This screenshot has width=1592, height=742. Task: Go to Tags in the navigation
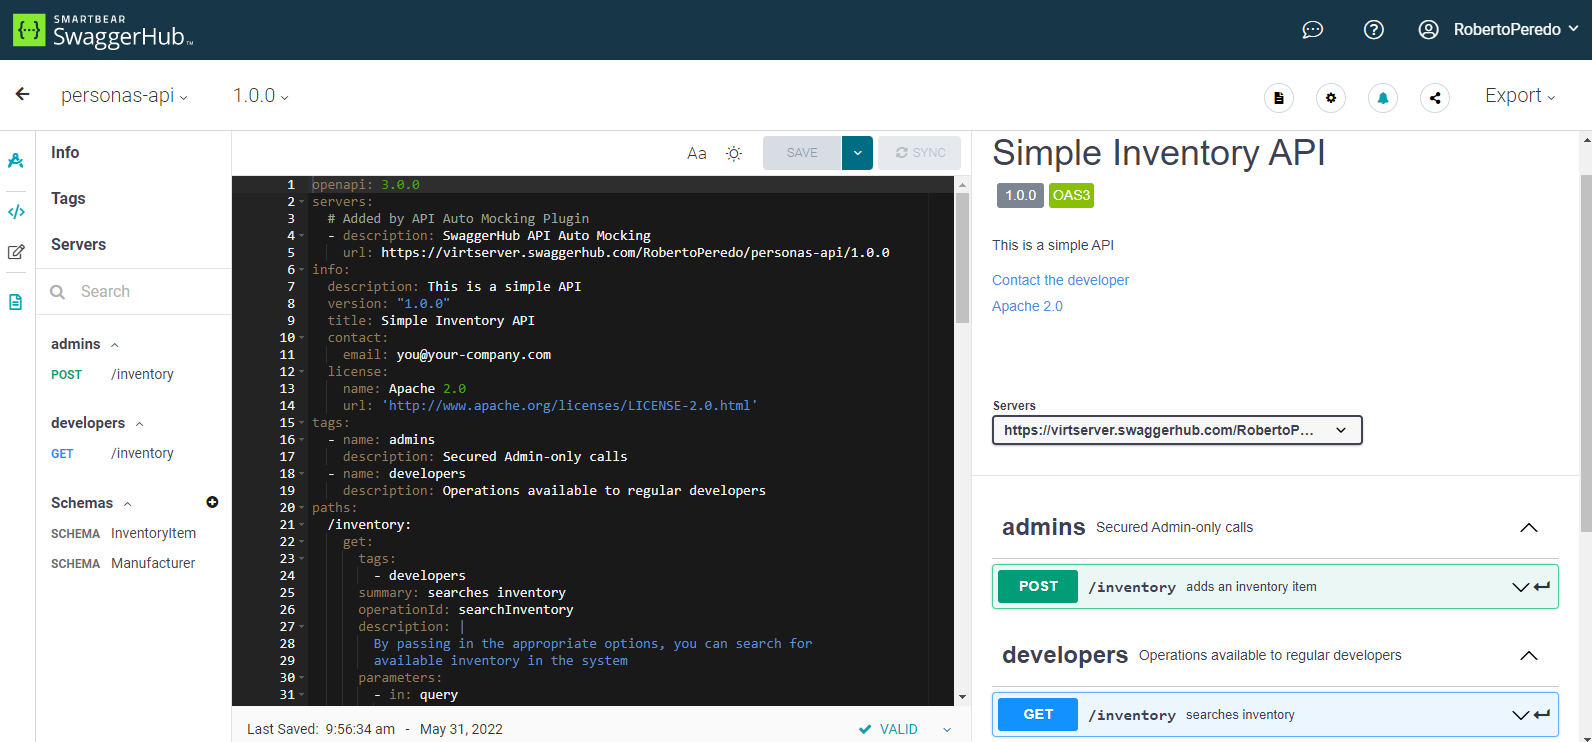tap(68, 198)
